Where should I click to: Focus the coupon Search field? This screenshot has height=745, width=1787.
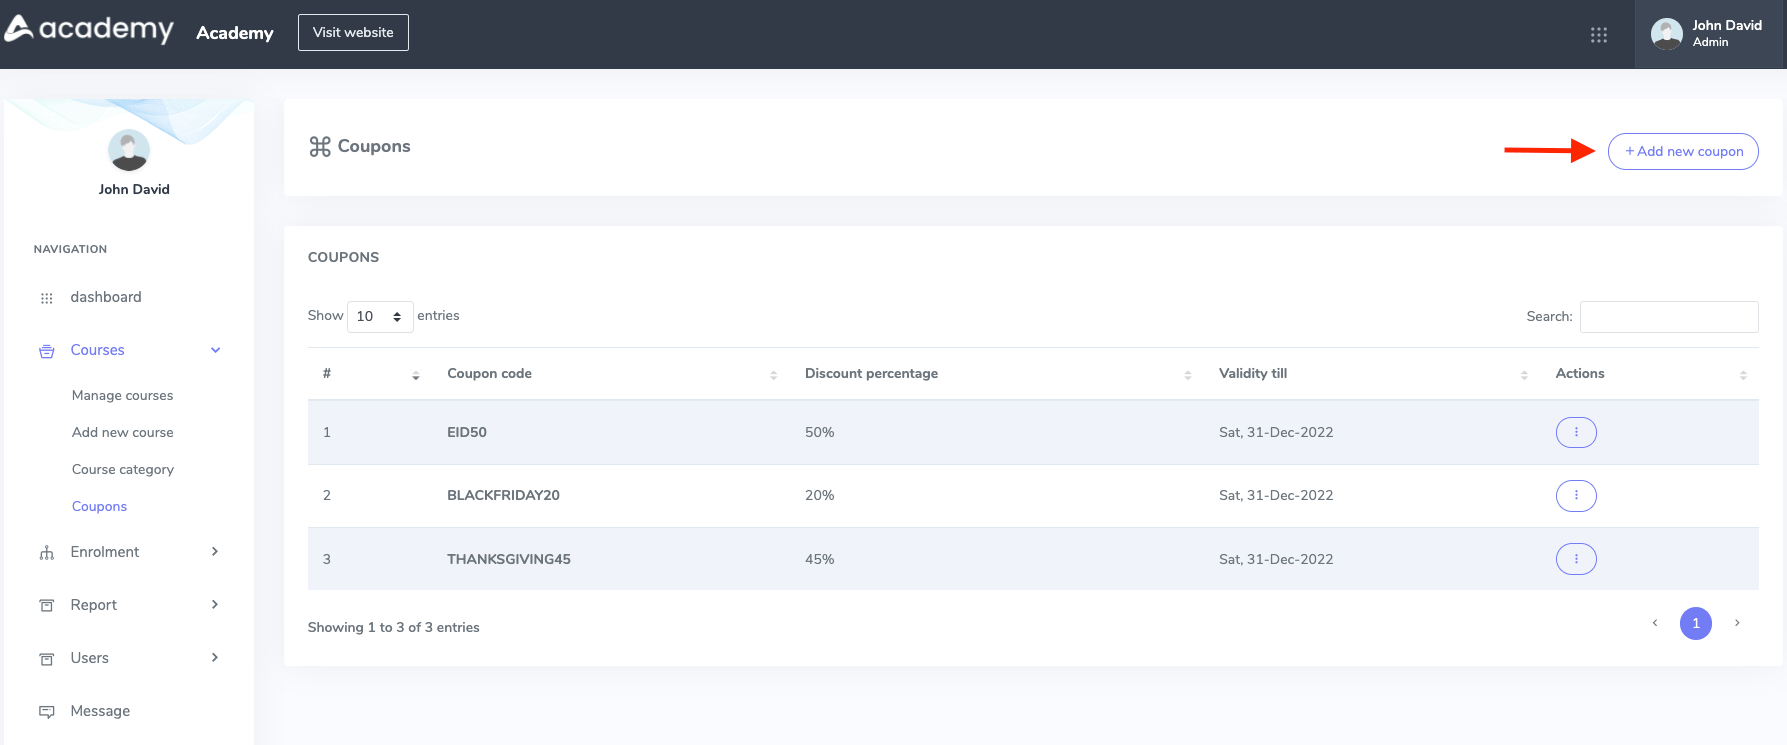[1668, 317]
